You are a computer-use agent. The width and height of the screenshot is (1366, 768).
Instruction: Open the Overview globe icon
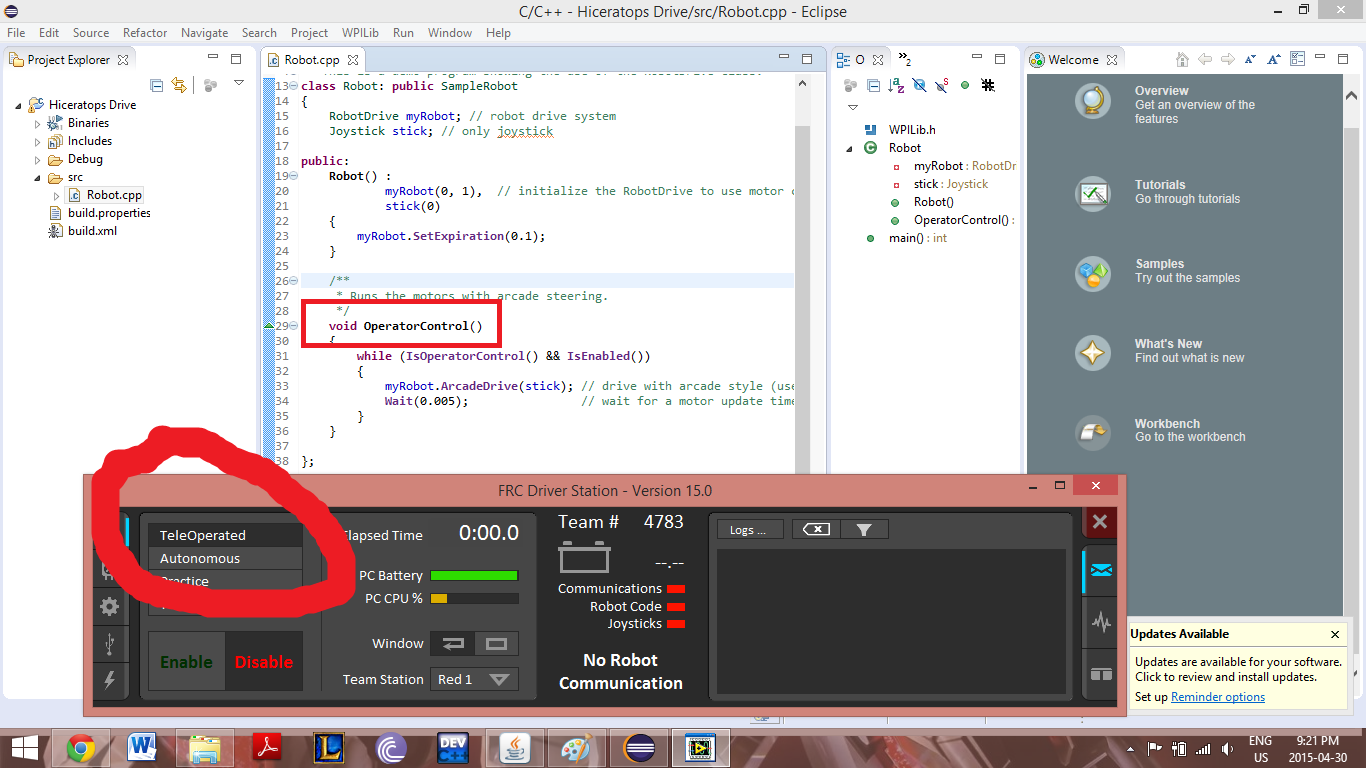[1093, 101]
